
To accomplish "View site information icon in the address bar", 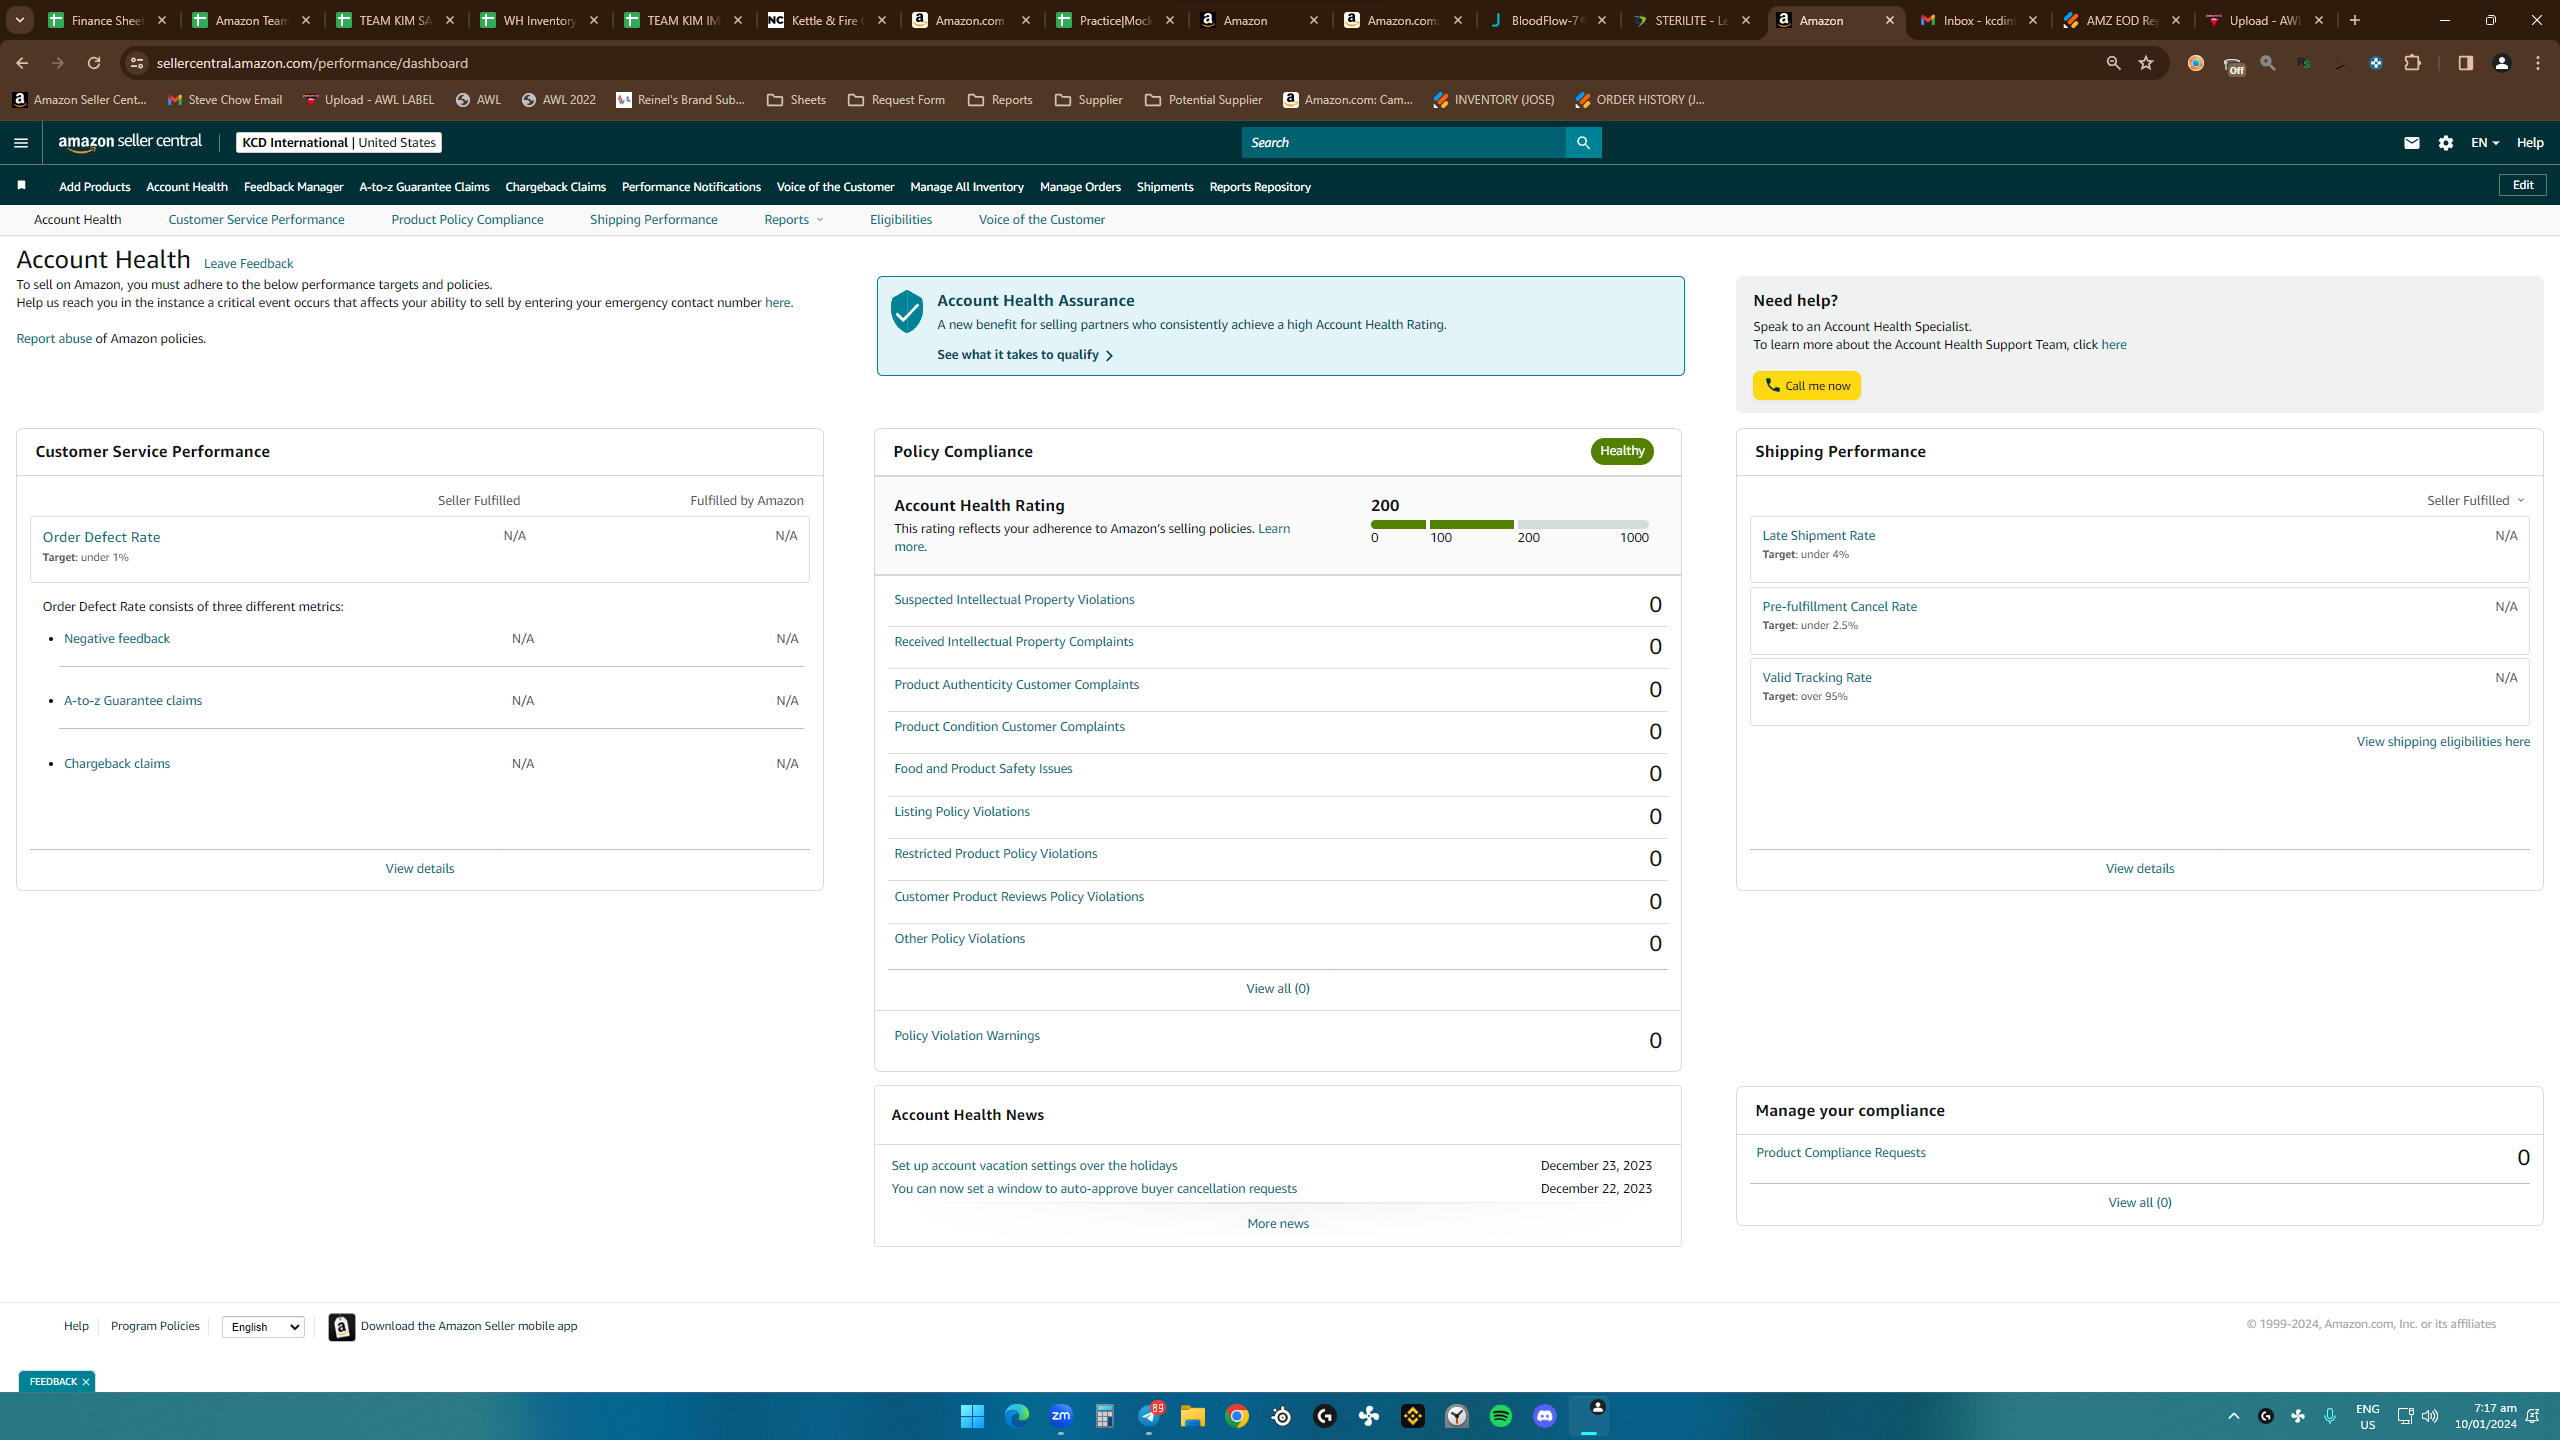I will pos(137,63).
